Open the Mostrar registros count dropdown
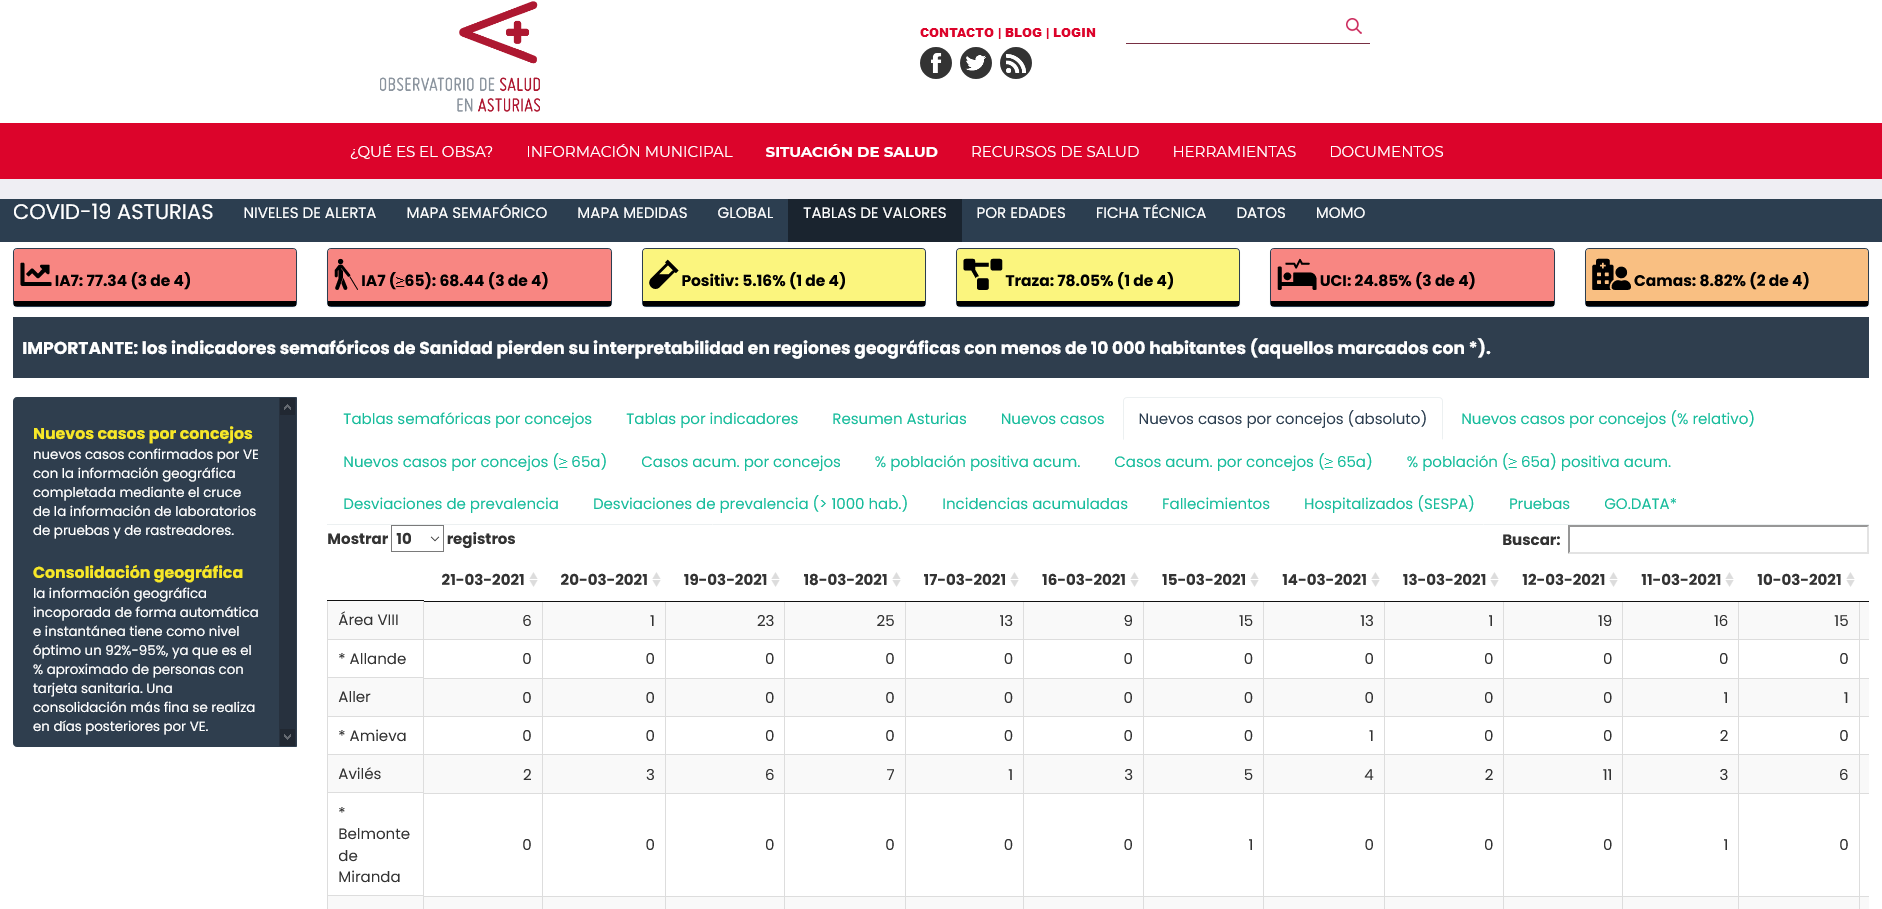Screen dimensions: 1882x909 coord(417,539)
